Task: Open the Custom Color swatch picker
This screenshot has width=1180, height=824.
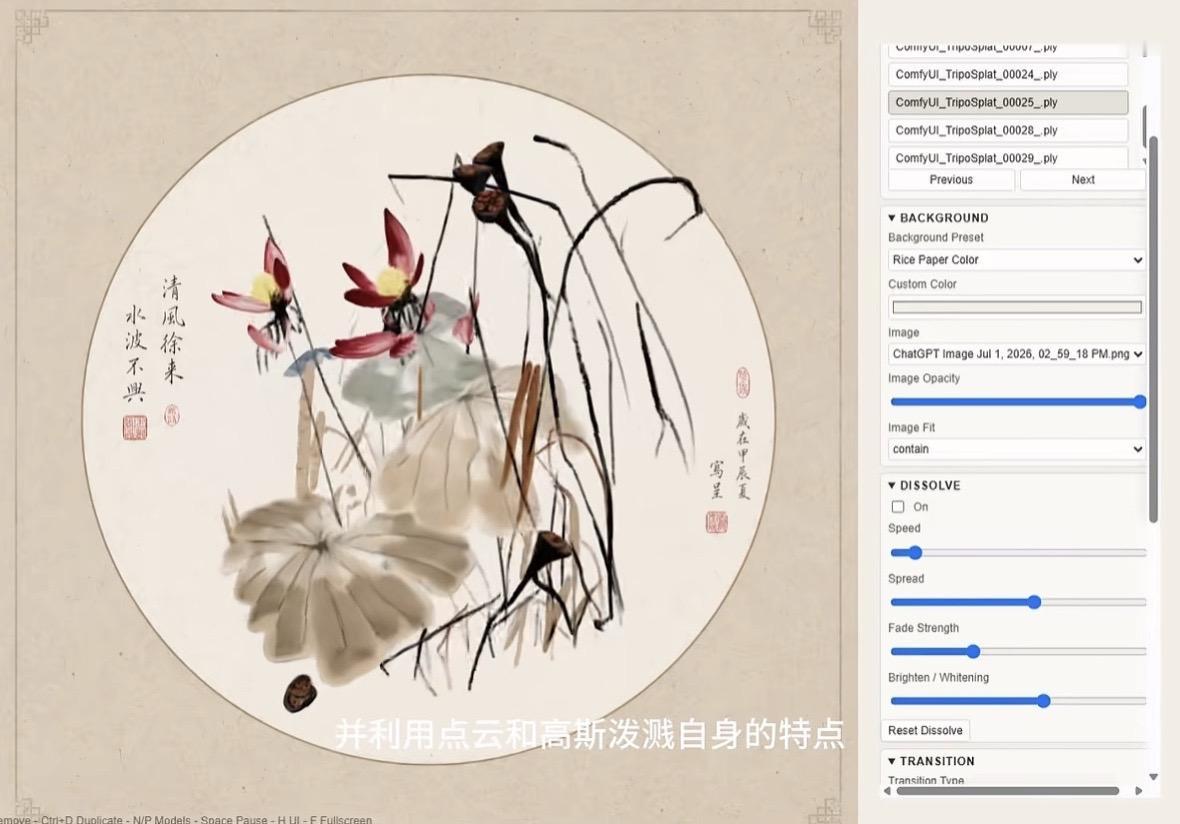Action: coord(1017,307)
